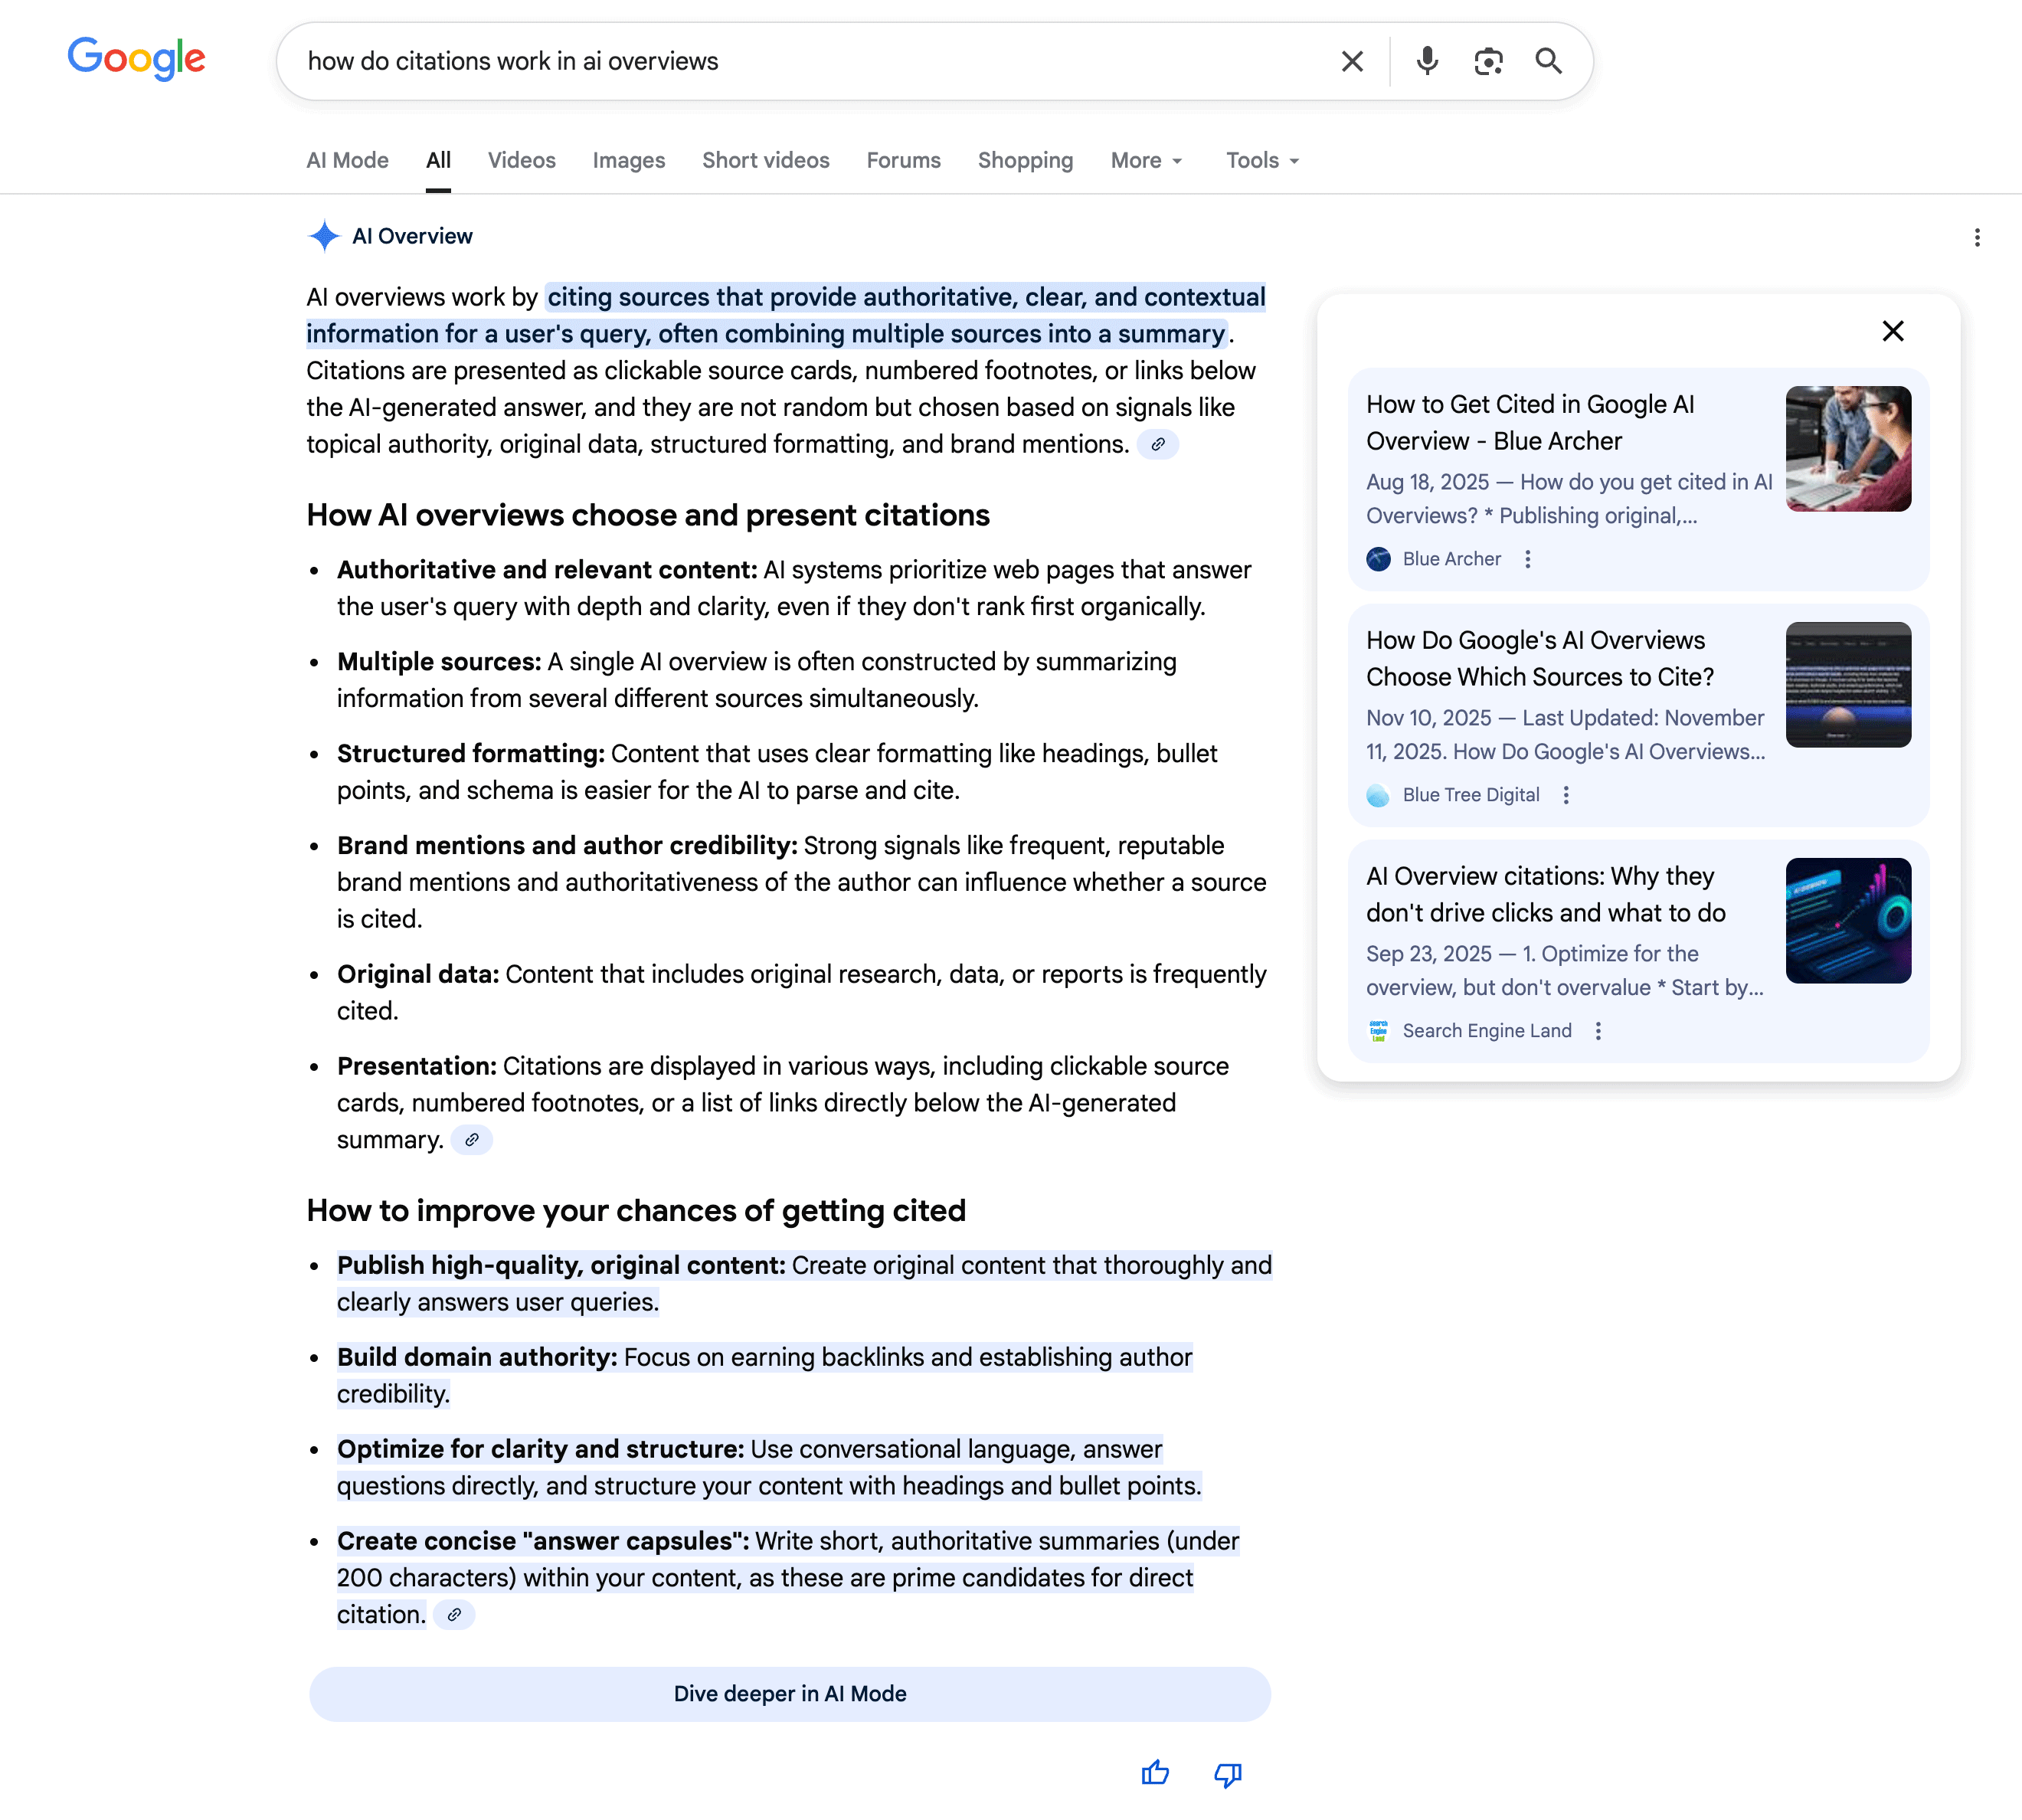Open three-dot menu next to Blue Archer
The image size is (2022, 1820).
point(1527,559)
